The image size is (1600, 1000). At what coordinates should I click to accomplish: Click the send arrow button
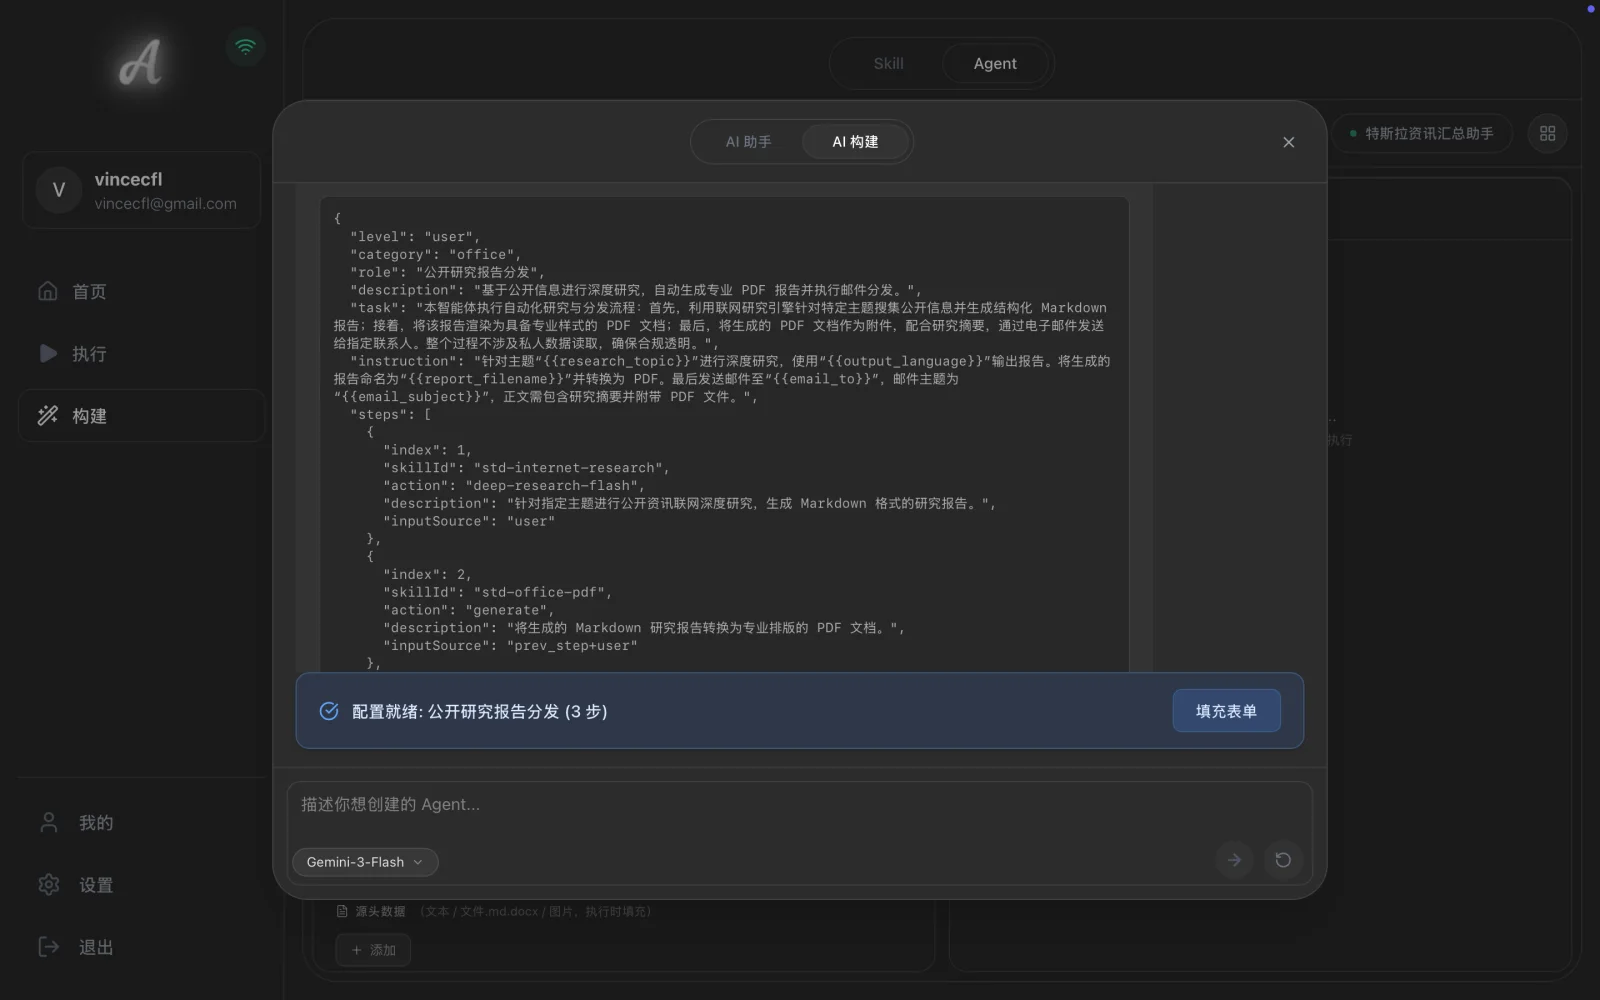coord(1234,860)
